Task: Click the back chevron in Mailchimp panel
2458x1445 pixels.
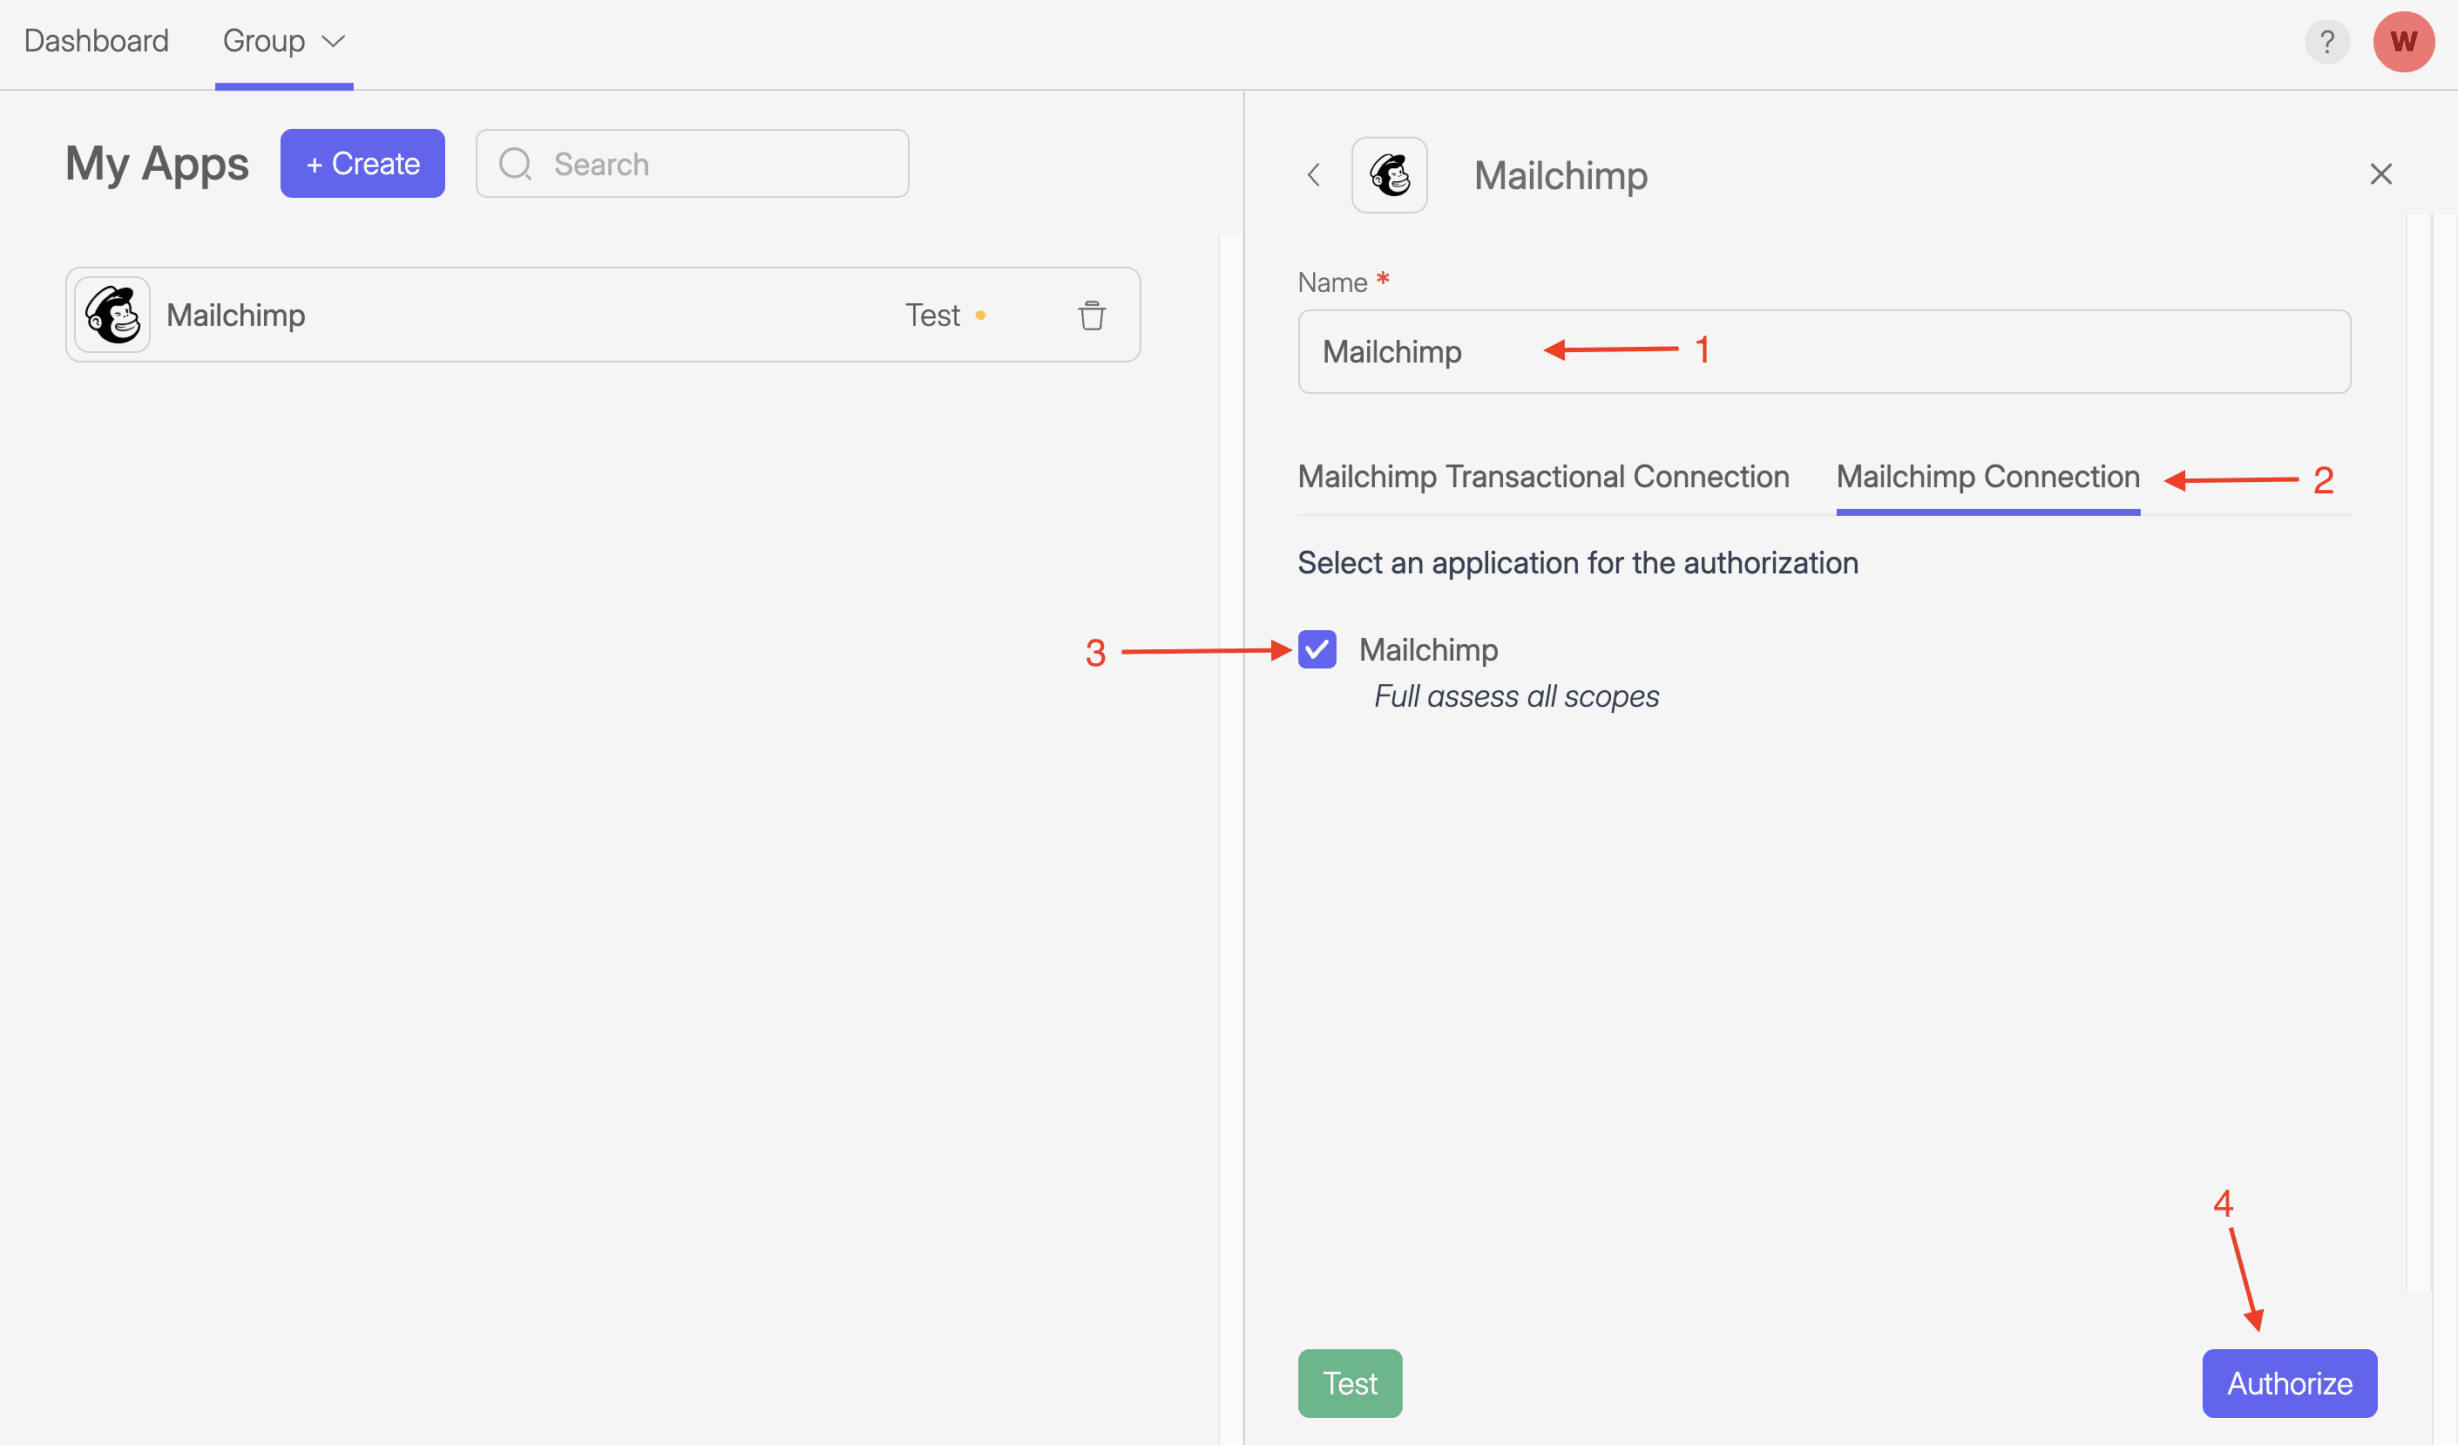Action: click(x=1314, y=175)
